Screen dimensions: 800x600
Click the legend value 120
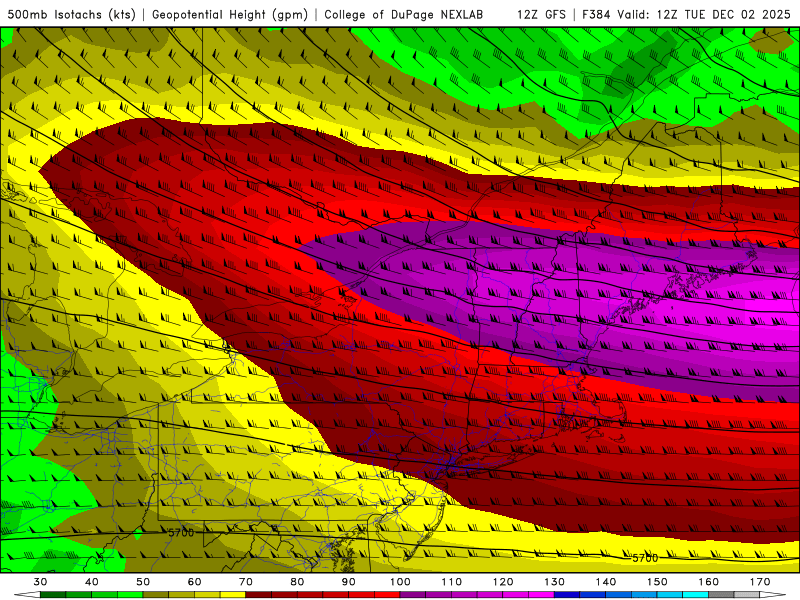tap(503, 582)
